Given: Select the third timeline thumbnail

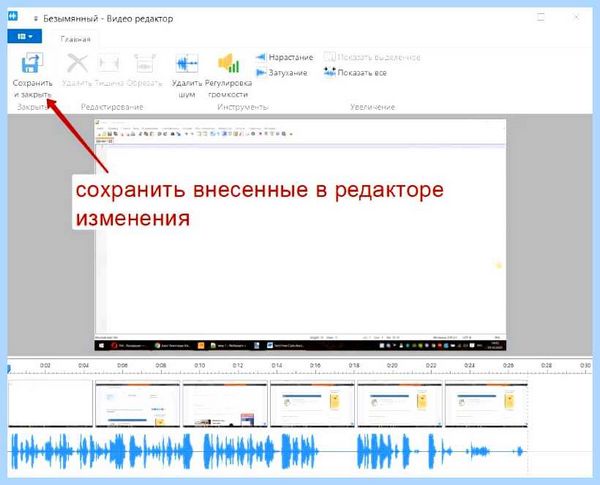Looking at the screenshot, I should [x=225, y=403].
